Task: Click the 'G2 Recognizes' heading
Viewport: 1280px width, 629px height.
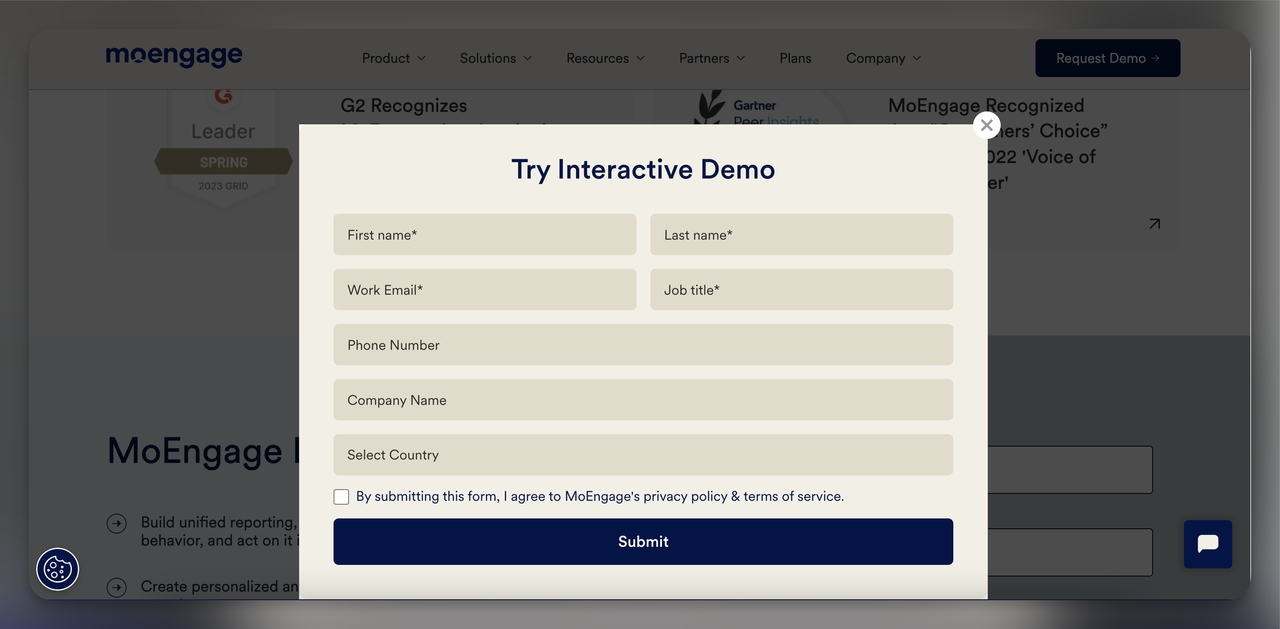Action: [x=404, y=106]
